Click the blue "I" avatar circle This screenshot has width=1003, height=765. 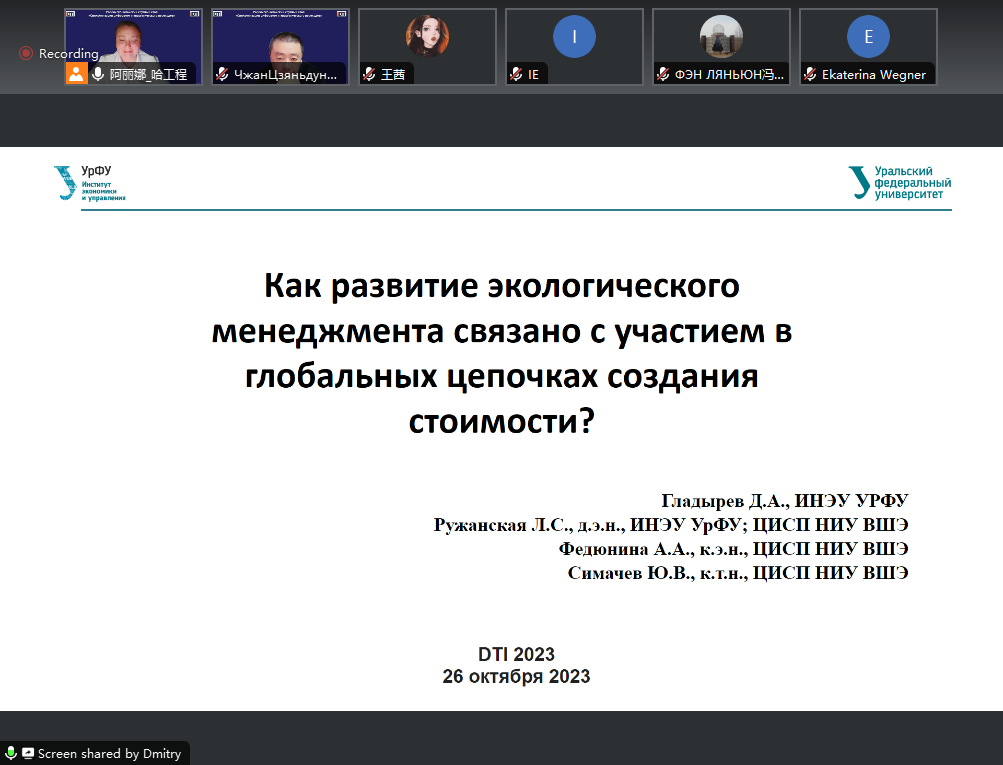pyautogui.click(x=574, y=37)
